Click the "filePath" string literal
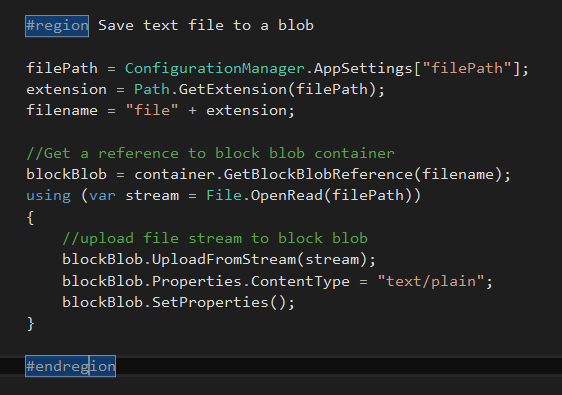Screen dimensions: 562x395 tap(467, 68)
